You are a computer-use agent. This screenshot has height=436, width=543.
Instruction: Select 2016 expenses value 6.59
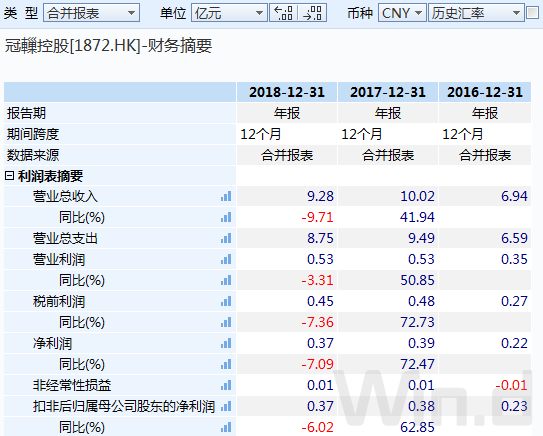(514, 238)
